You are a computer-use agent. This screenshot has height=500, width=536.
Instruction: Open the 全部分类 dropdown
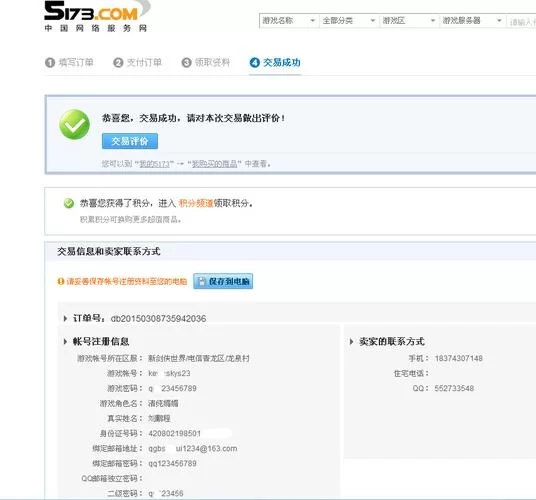349,21
